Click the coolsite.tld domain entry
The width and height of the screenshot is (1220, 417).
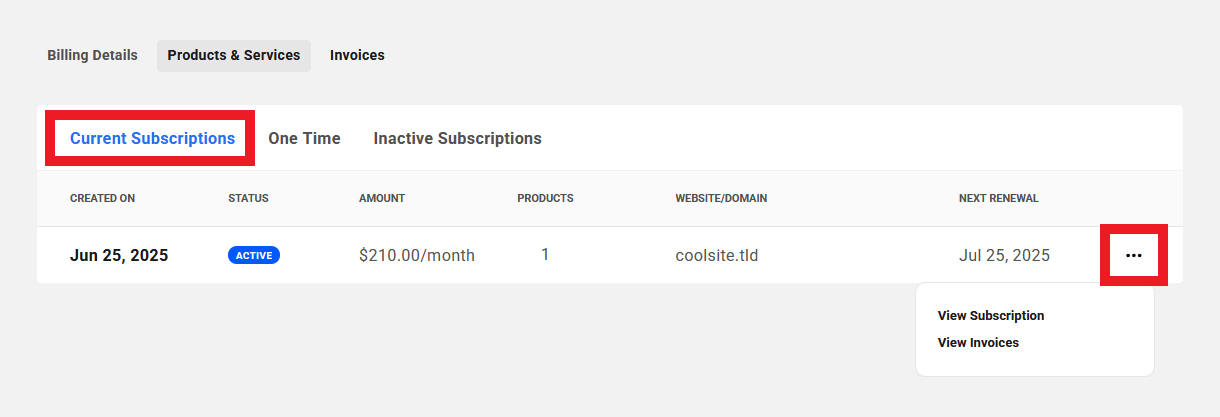(x=716, y=255)
